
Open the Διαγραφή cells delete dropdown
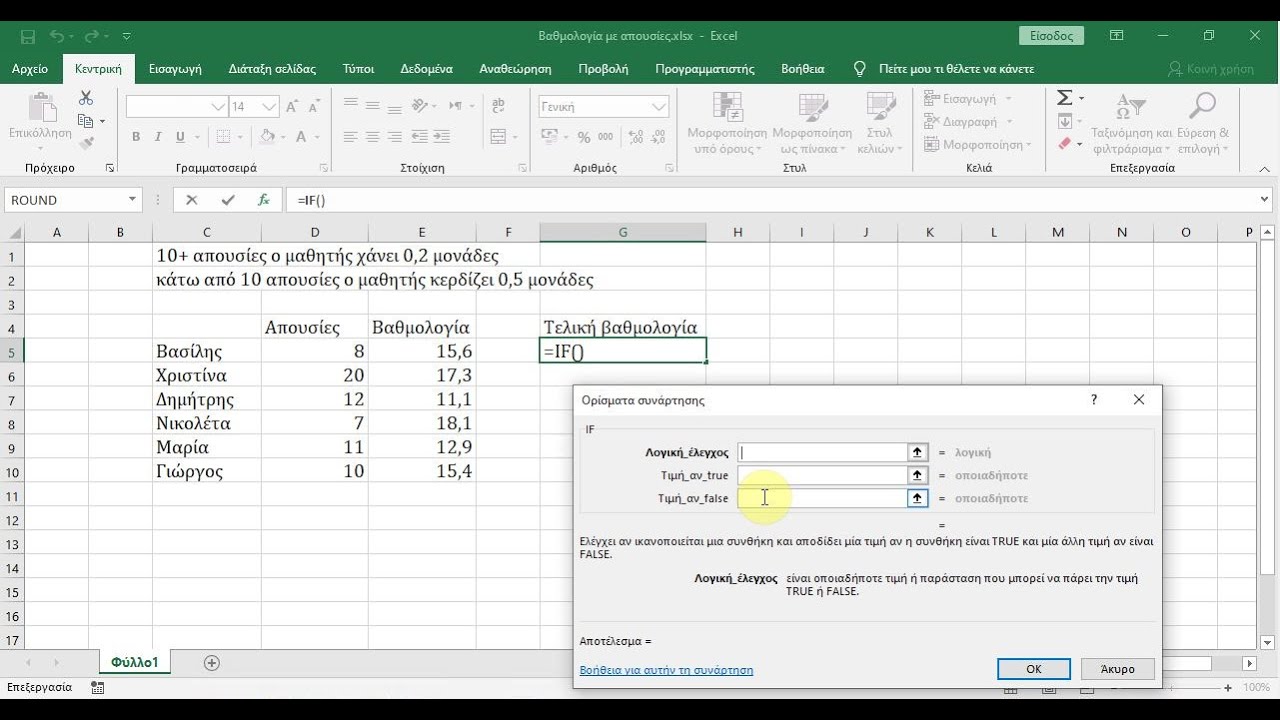(967, 121)
